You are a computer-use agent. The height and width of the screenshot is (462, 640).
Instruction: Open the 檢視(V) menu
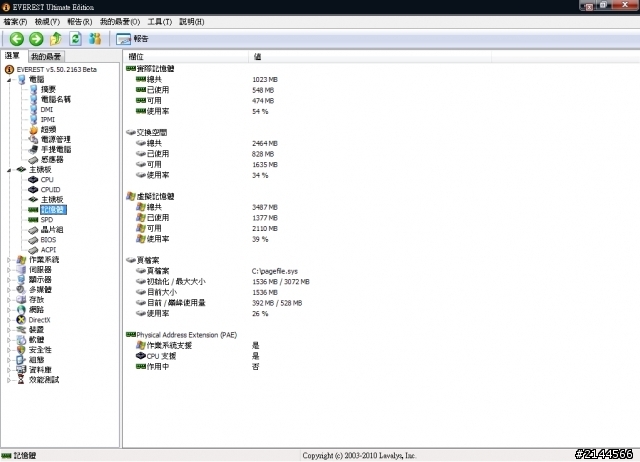(47, 22)
